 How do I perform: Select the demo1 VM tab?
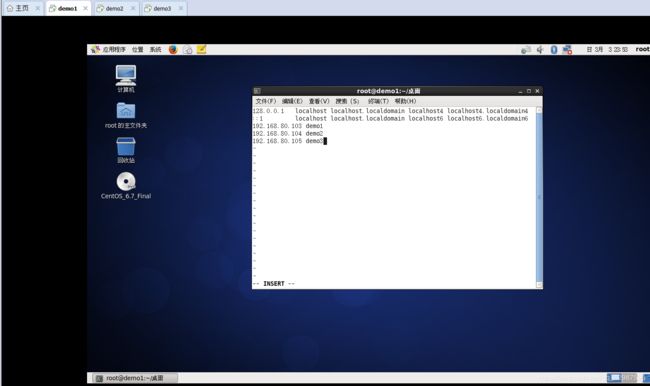67,8
